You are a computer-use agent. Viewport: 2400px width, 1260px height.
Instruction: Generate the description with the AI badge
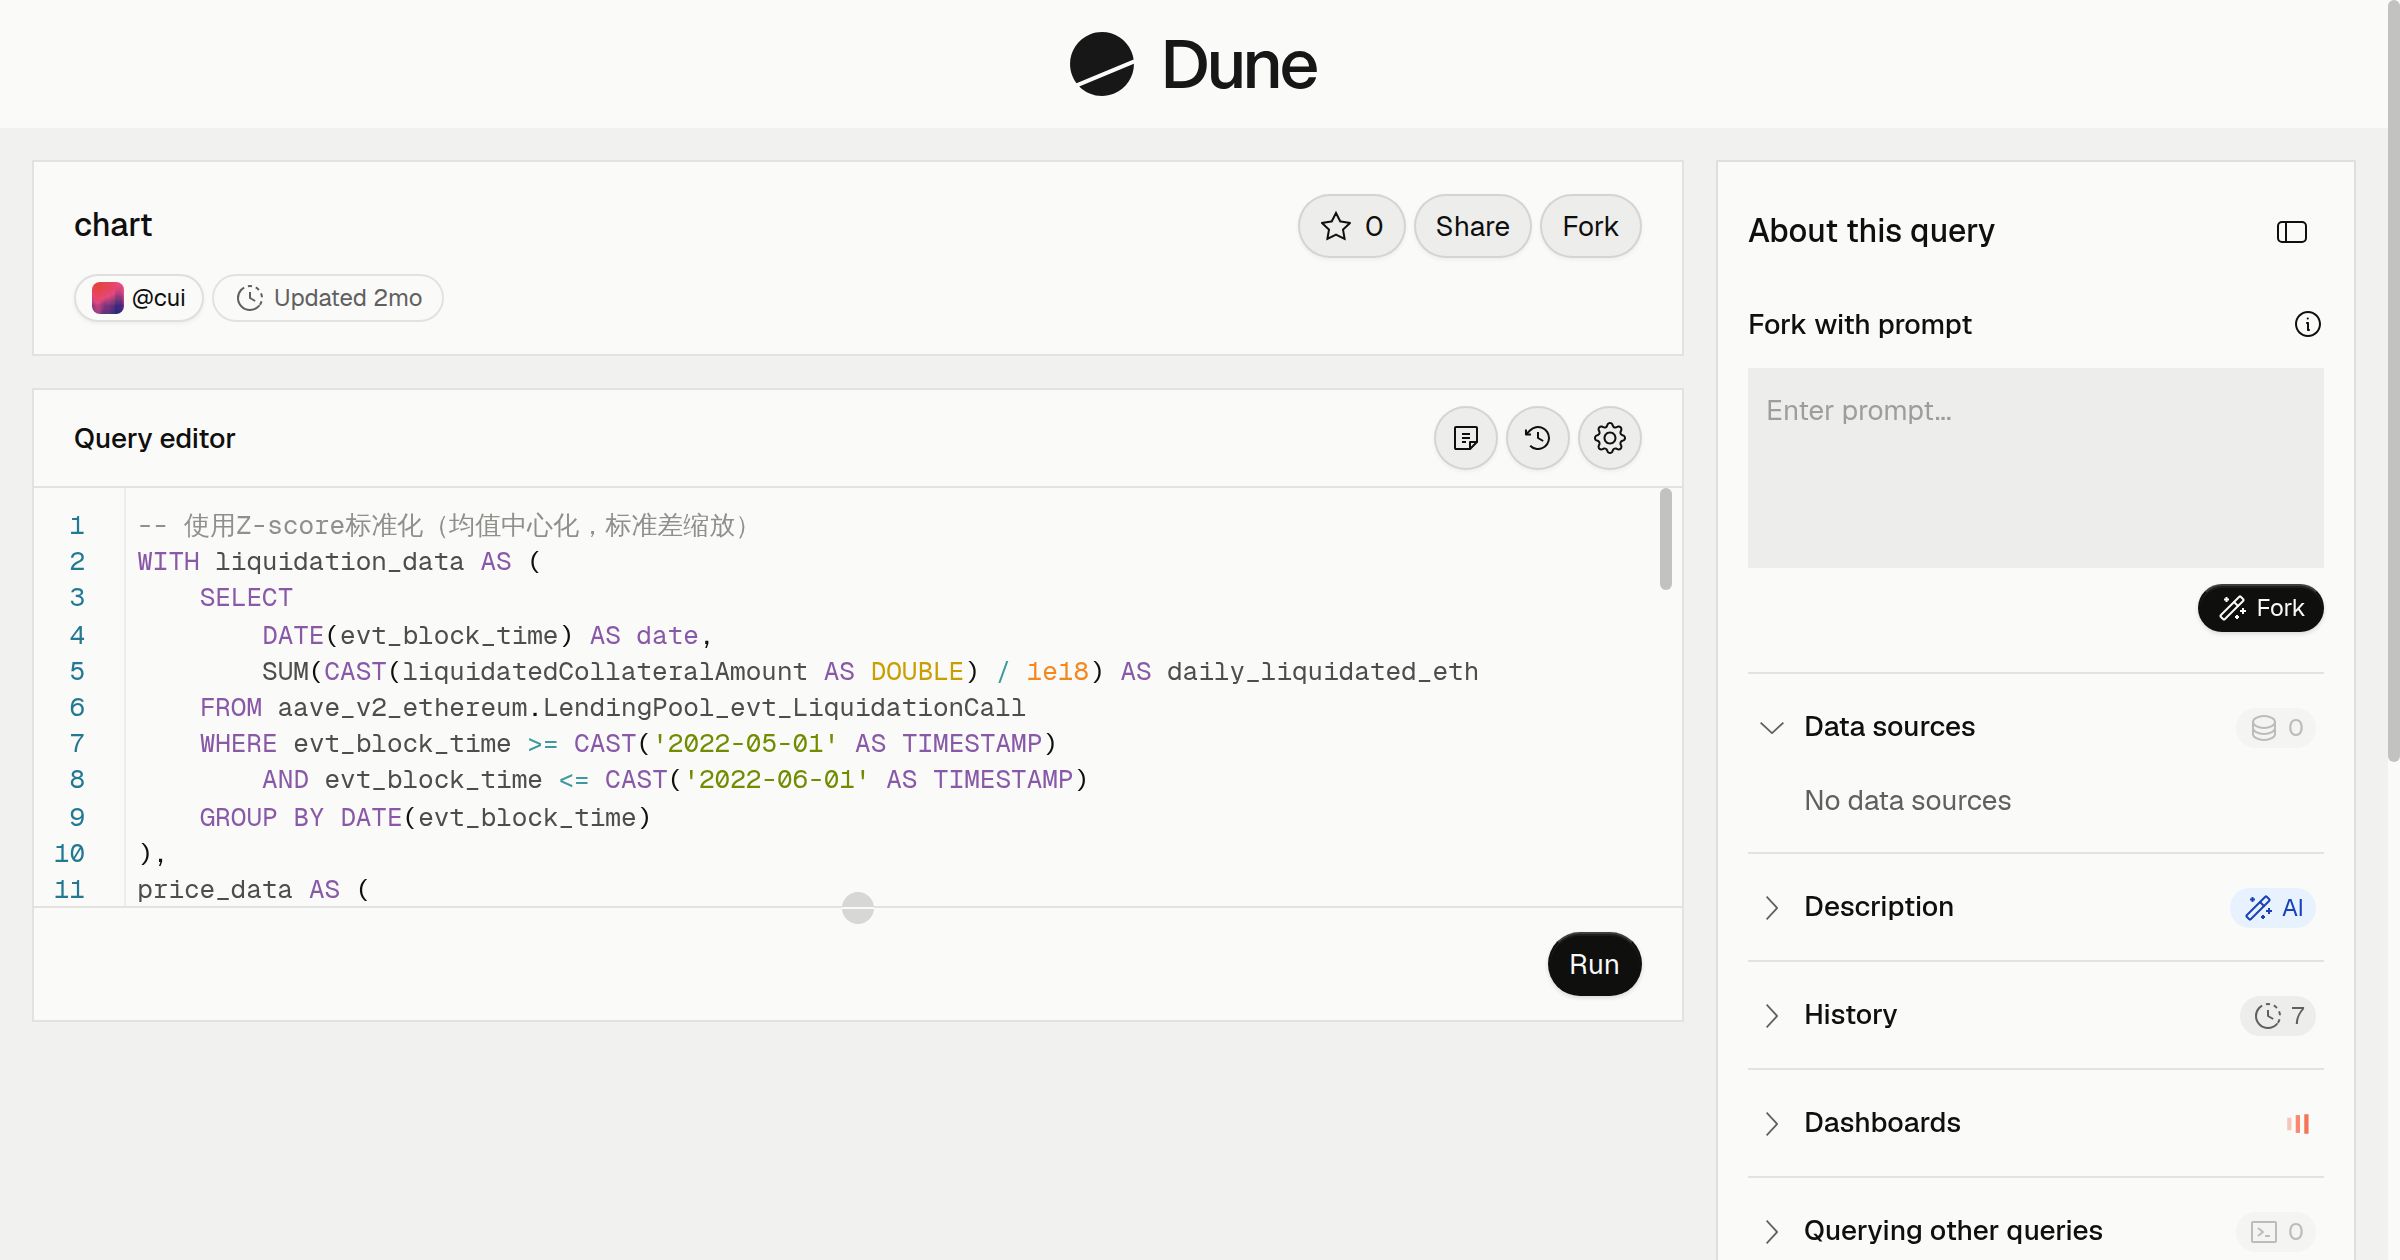pos(2273,907)
